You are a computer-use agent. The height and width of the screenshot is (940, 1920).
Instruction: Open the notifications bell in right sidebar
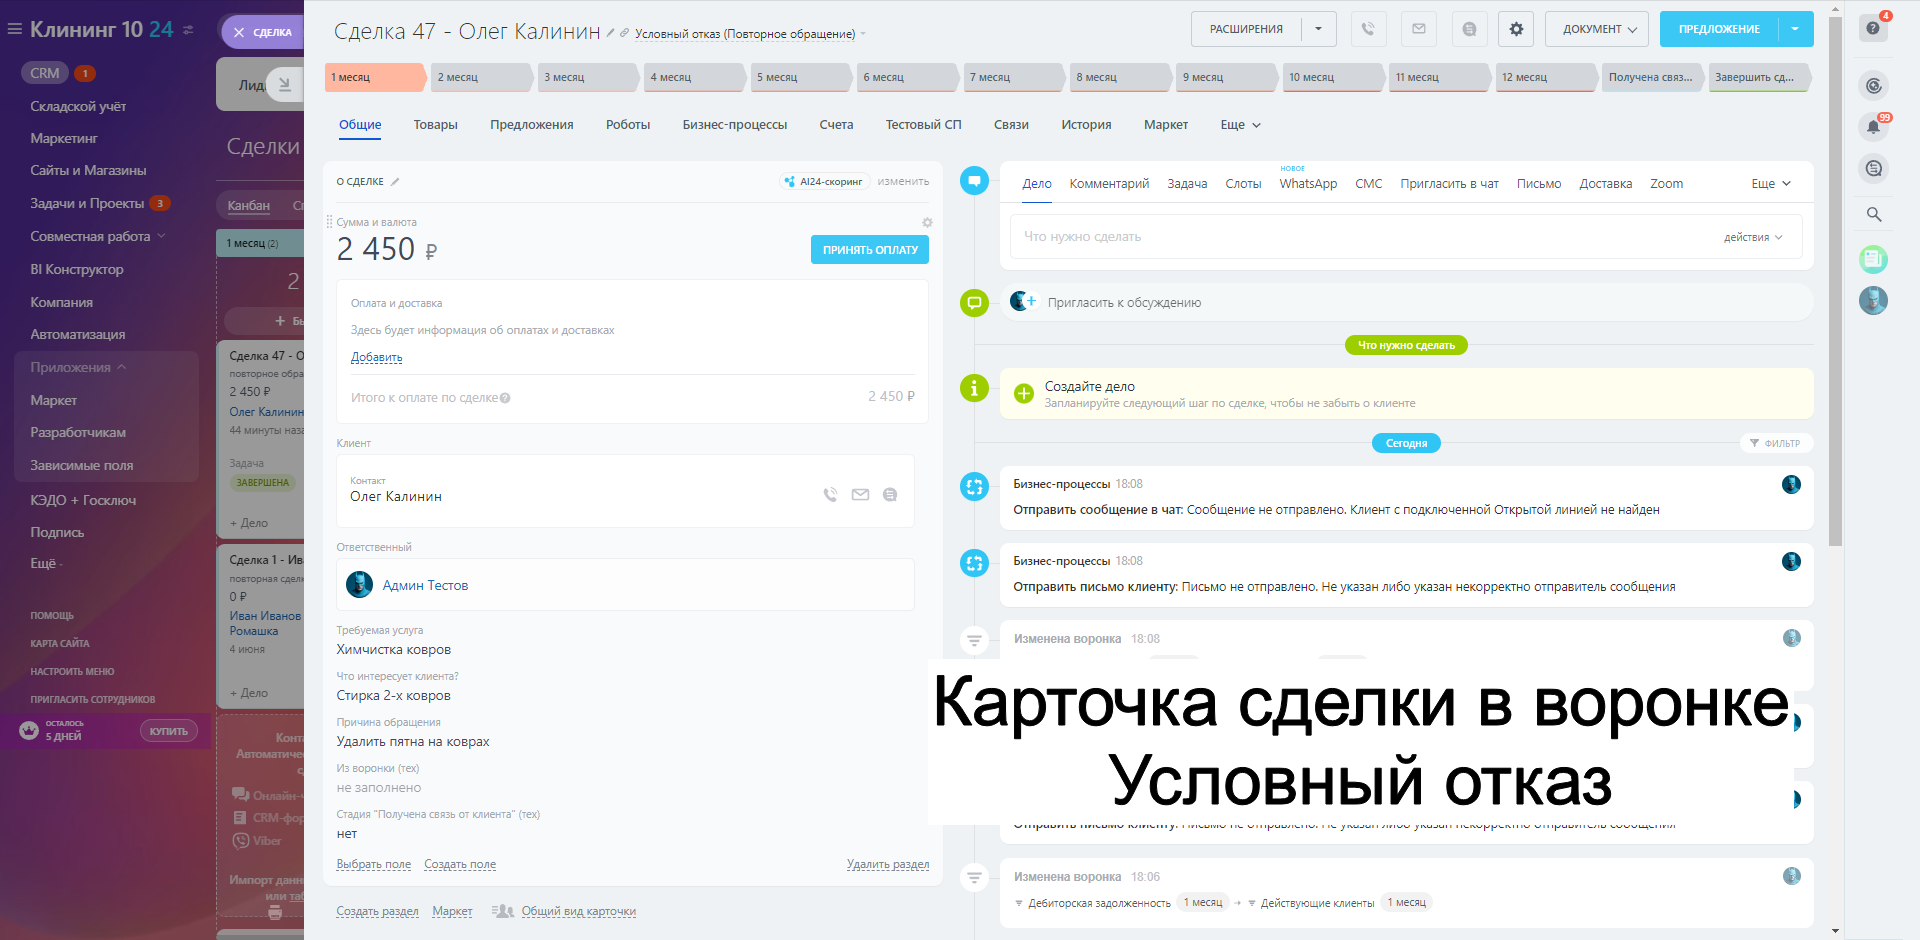click(x=1873, y=127)
